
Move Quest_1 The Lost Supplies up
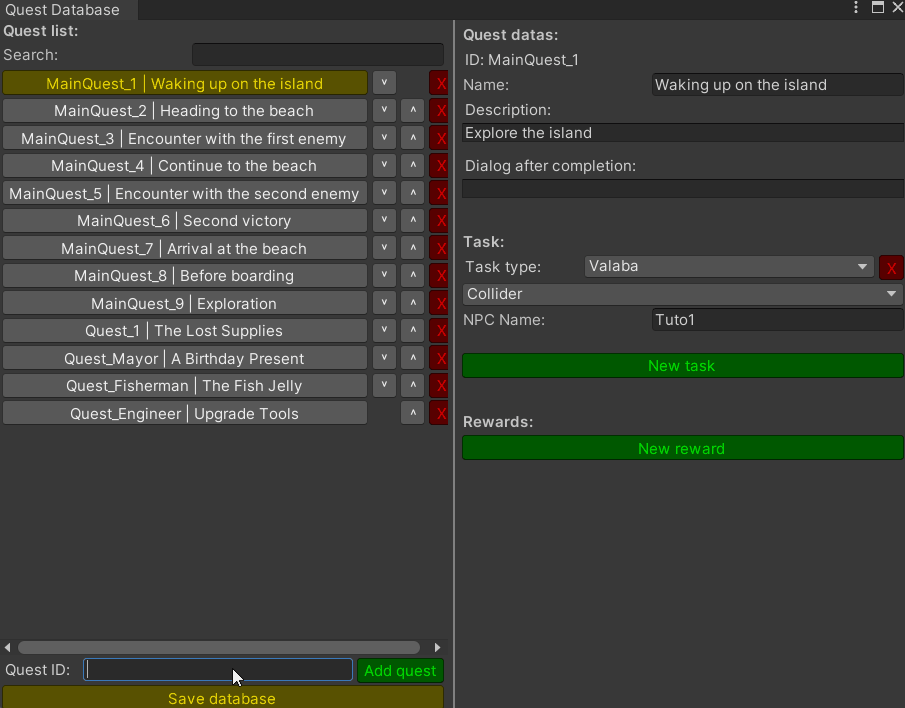pyautogui.click(x=413, y=331)
